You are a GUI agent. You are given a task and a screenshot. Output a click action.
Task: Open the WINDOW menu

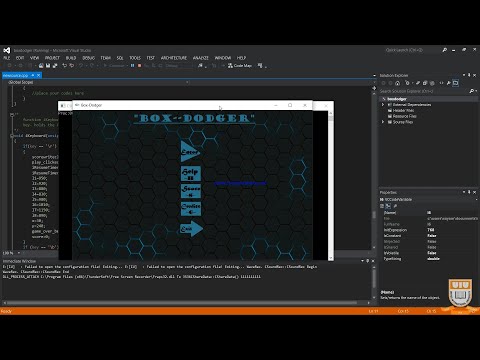click(x=223, y=58)
